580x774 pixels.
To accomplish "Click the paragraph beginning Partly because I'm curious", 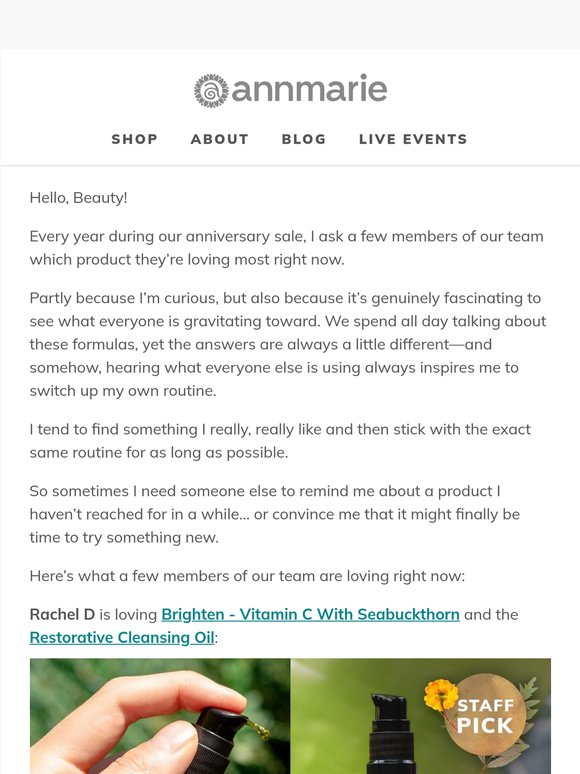I will [288, 345].
